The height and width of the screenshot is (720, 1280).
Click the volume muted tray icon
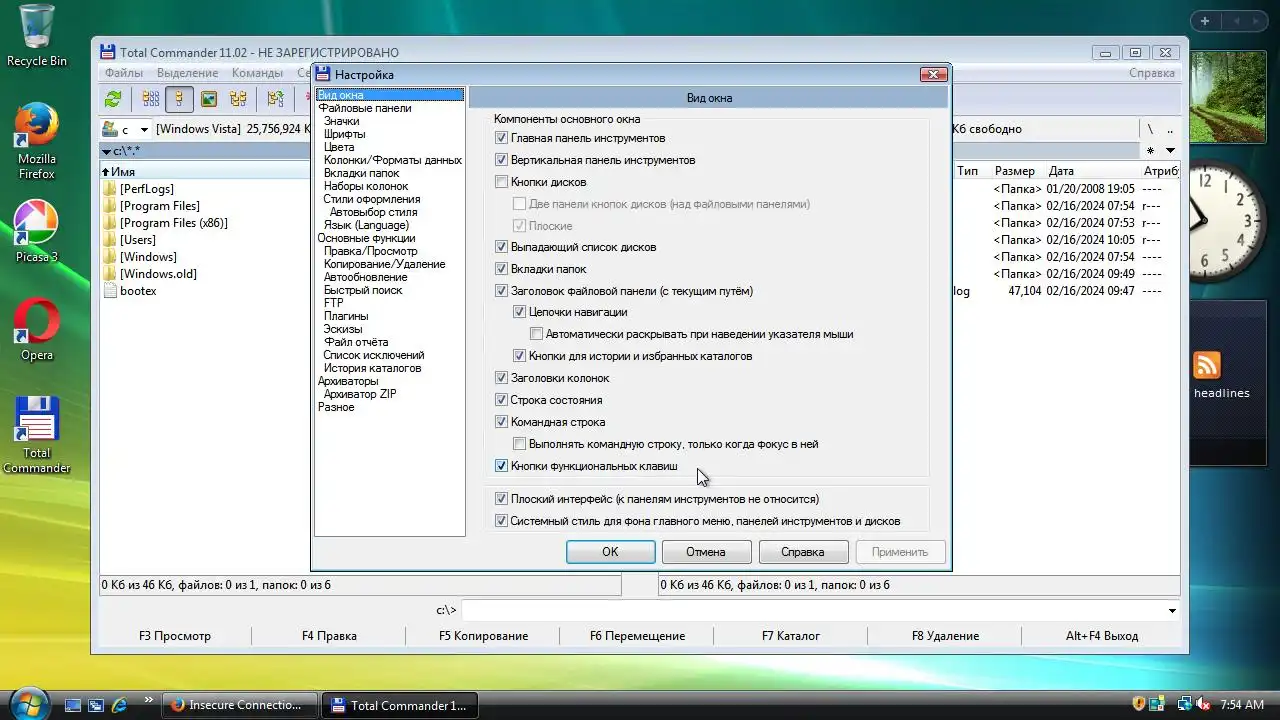(1203, 705)
